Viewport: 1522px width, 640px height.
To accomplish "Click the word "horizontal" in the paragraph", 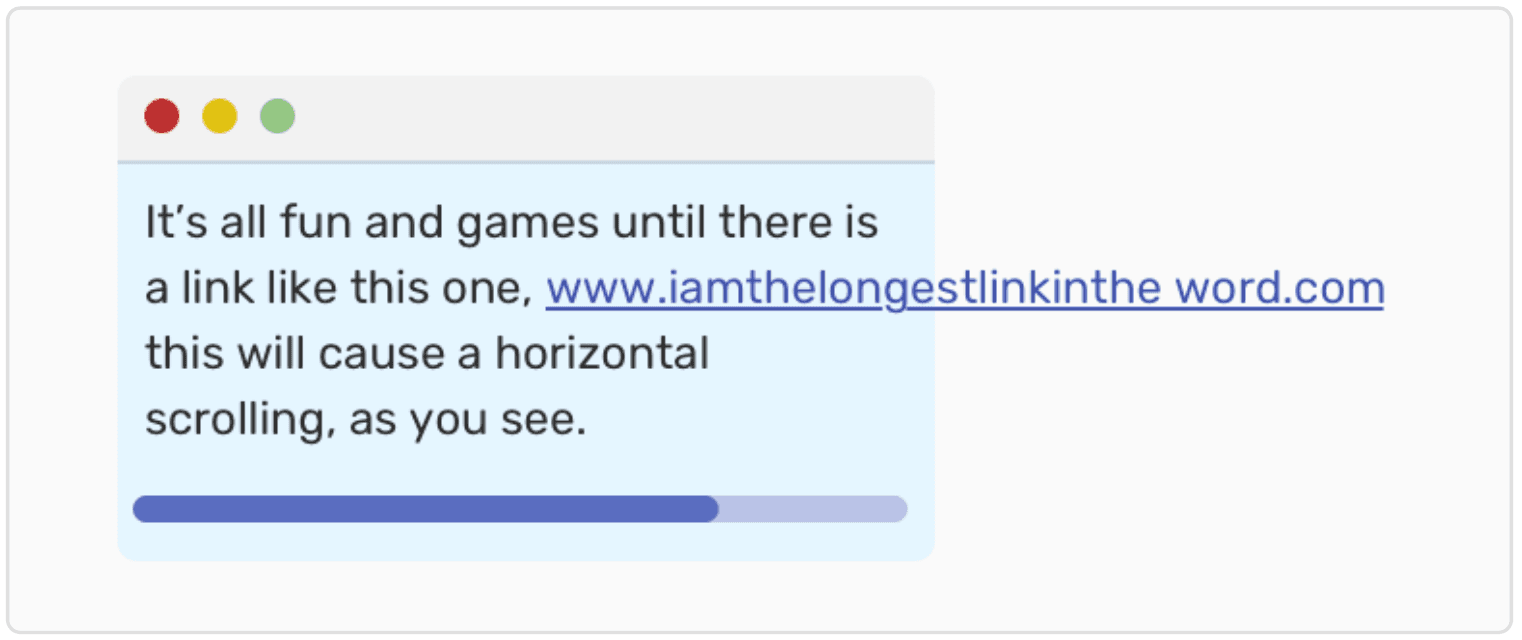I will [602, 354].
